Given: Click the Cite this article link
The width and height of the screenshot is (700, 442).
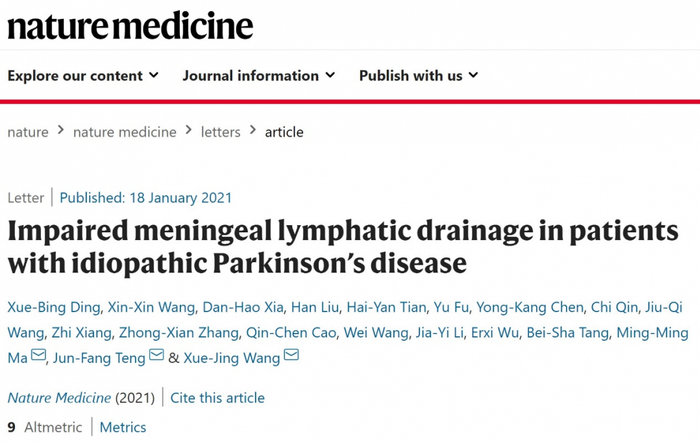Looking at the screenshot, I should click(217, 398).
